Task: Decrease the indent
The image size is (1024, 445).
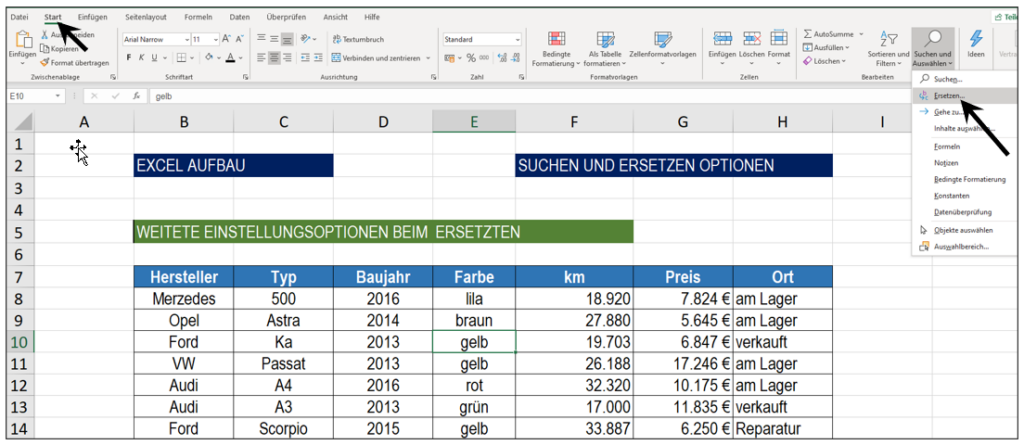Action: pos(306,58)
